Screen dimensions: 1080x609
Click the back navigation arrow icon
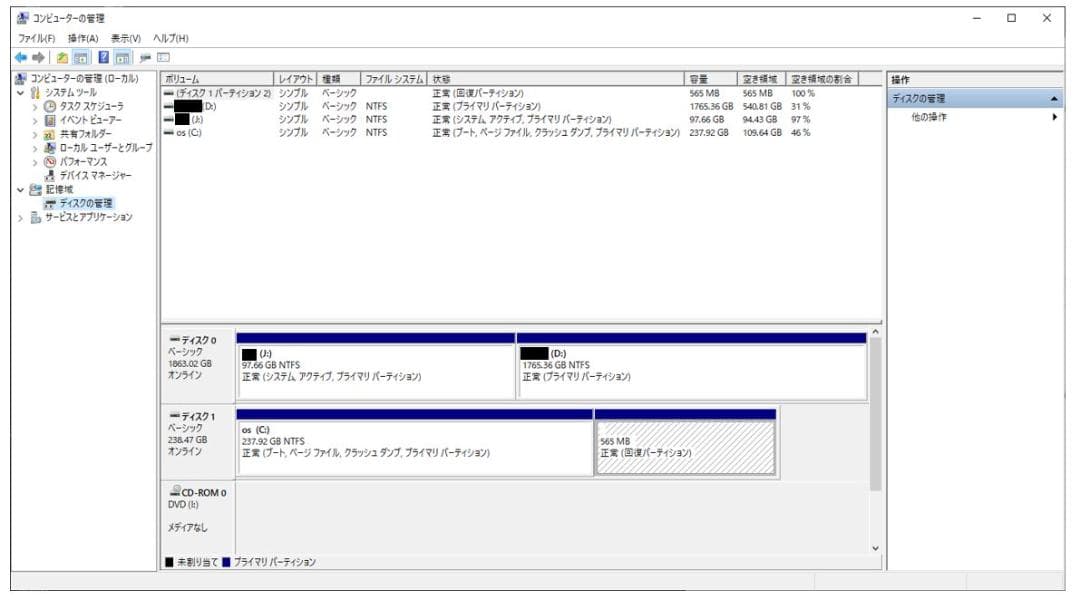[x=18, y=56]
